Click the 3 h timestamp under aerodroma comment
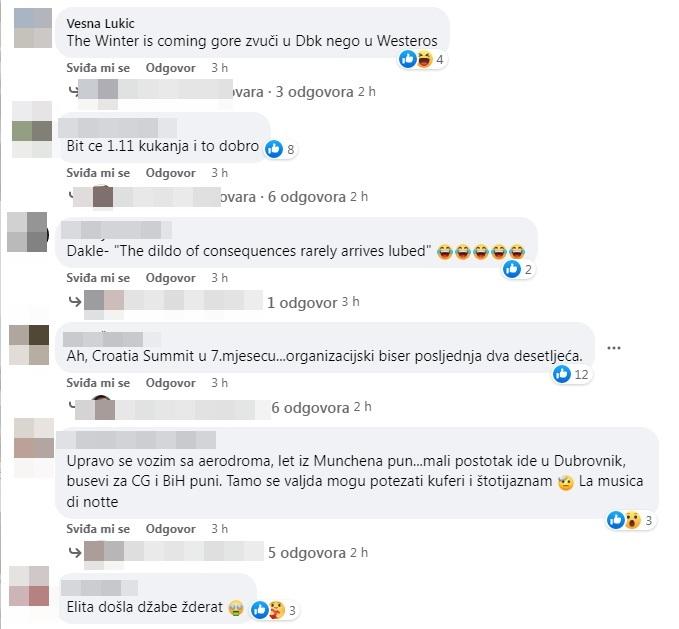Image resolution: width=679 pixels, height=629 pixels. (220, 529)
